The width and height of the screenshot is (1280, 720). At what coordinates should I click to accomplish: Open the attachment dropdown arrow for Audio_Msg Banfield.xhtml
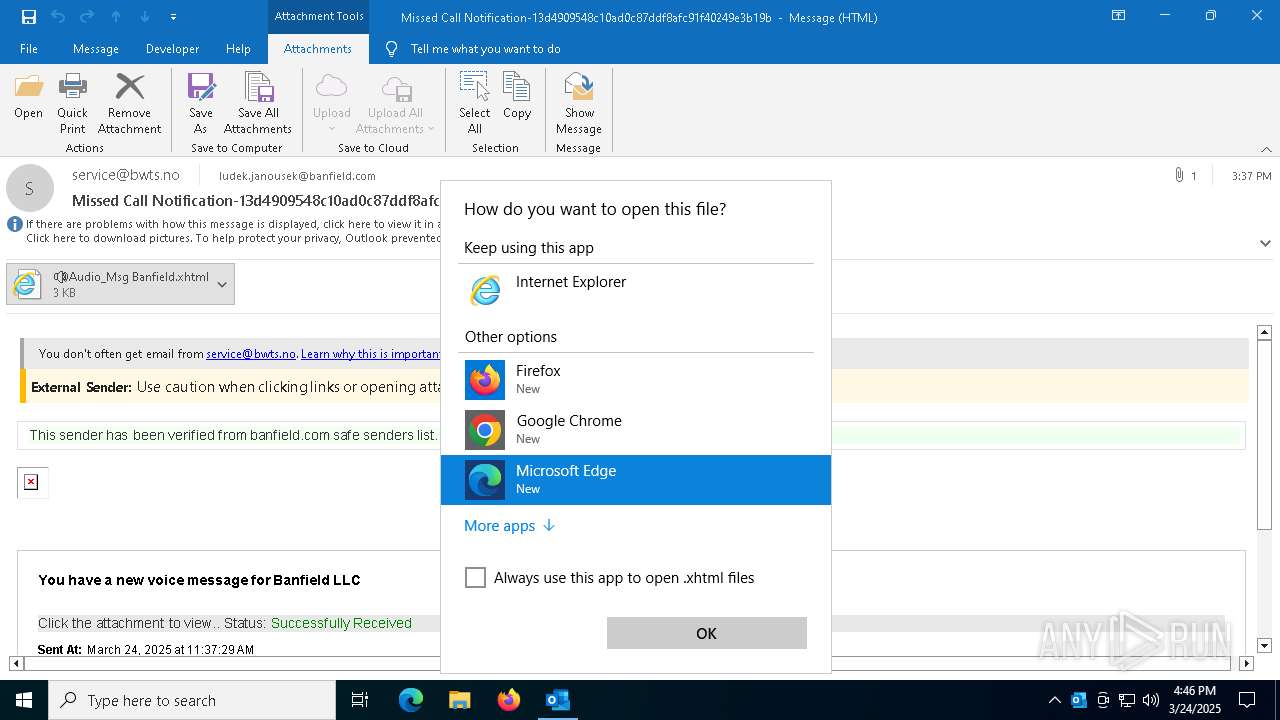click(x=222, y=284)
